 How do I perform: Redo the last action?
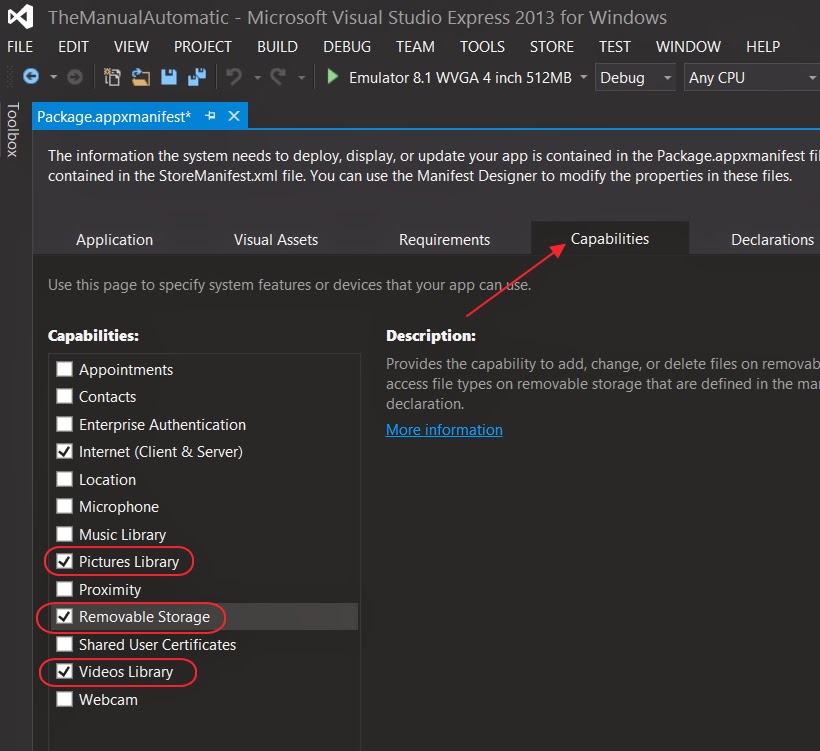coord(278,77)
